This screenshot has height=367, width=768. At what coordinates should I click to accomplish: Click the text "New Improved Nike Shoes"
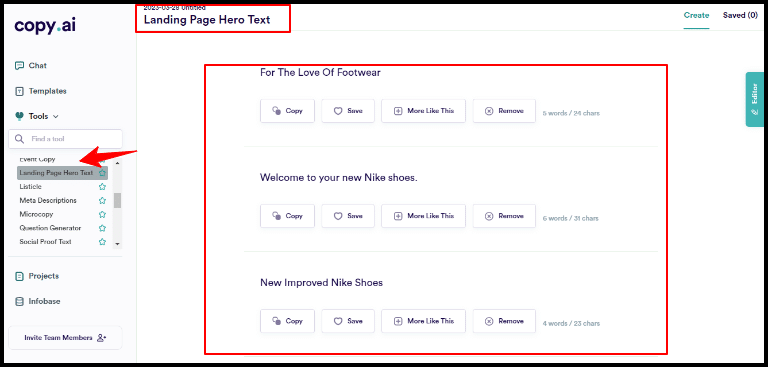tap(321, 283)
